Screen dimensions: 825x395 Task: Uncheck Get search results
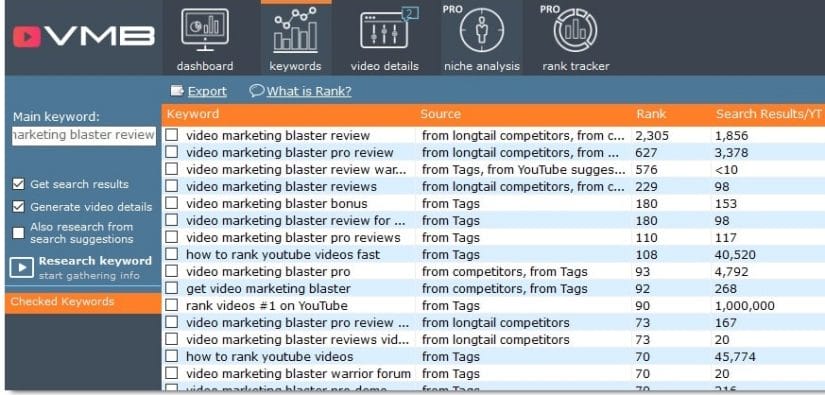(18, 184)
